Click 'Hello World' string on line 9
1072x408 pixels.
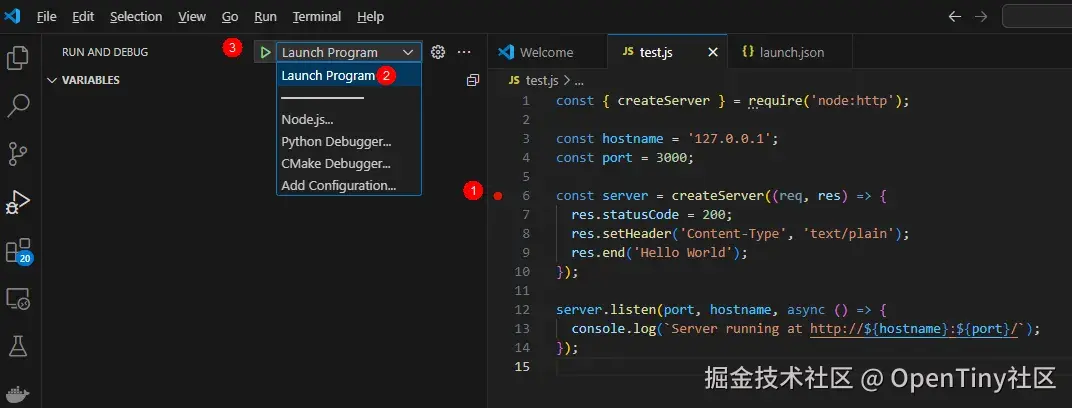click(686, 253)
